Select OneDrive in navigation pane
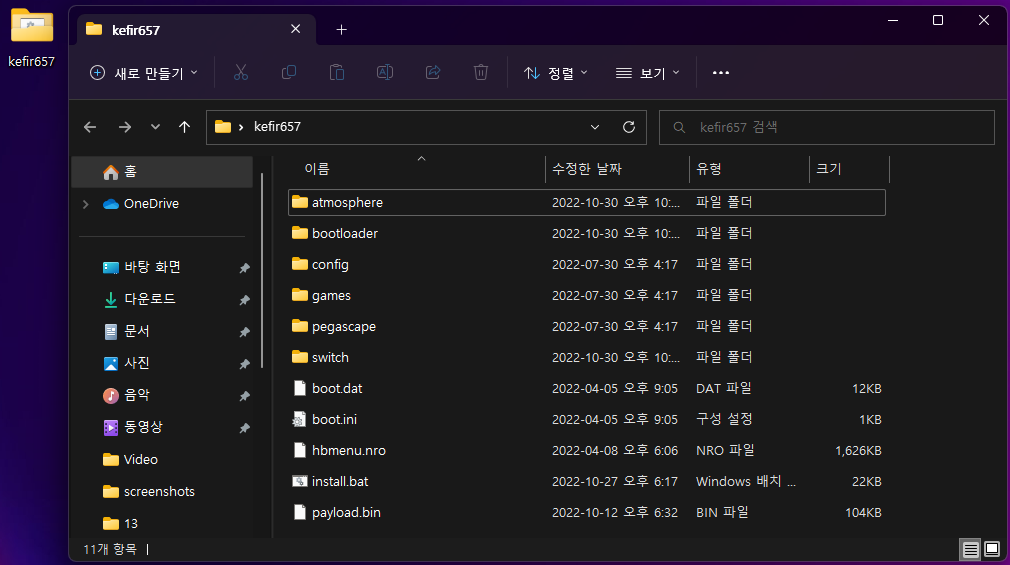Image resolution: width=1010 pixels, height=565 pixels. pyautogui.click(x=162, y=204)
